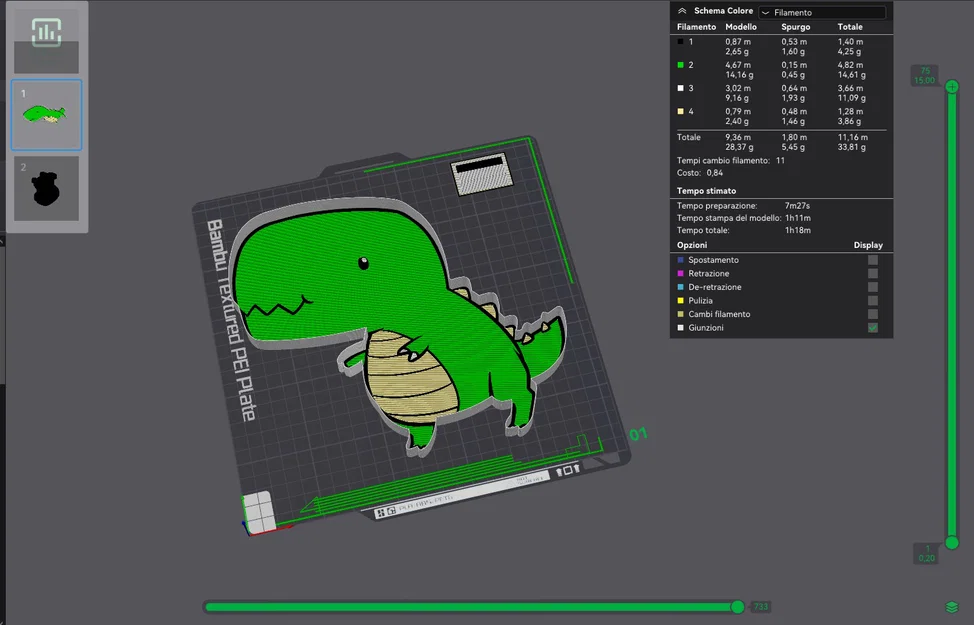Click the '3,86 g' total weight for filament 4

[x=850, y=121]
